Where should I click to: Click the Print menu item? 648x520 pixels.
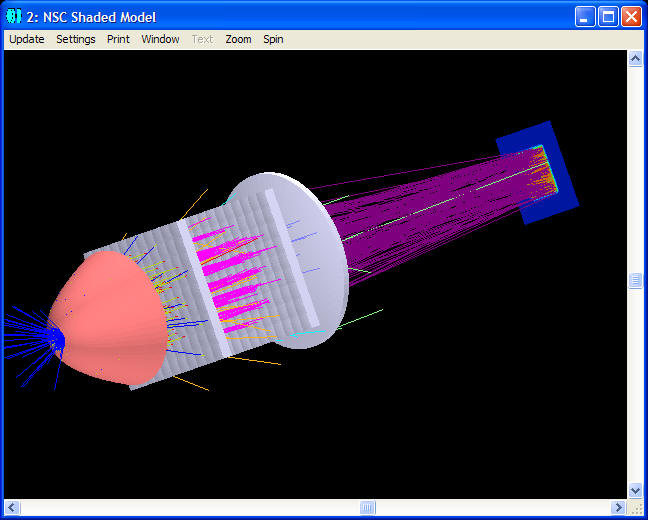click(118, 39)
